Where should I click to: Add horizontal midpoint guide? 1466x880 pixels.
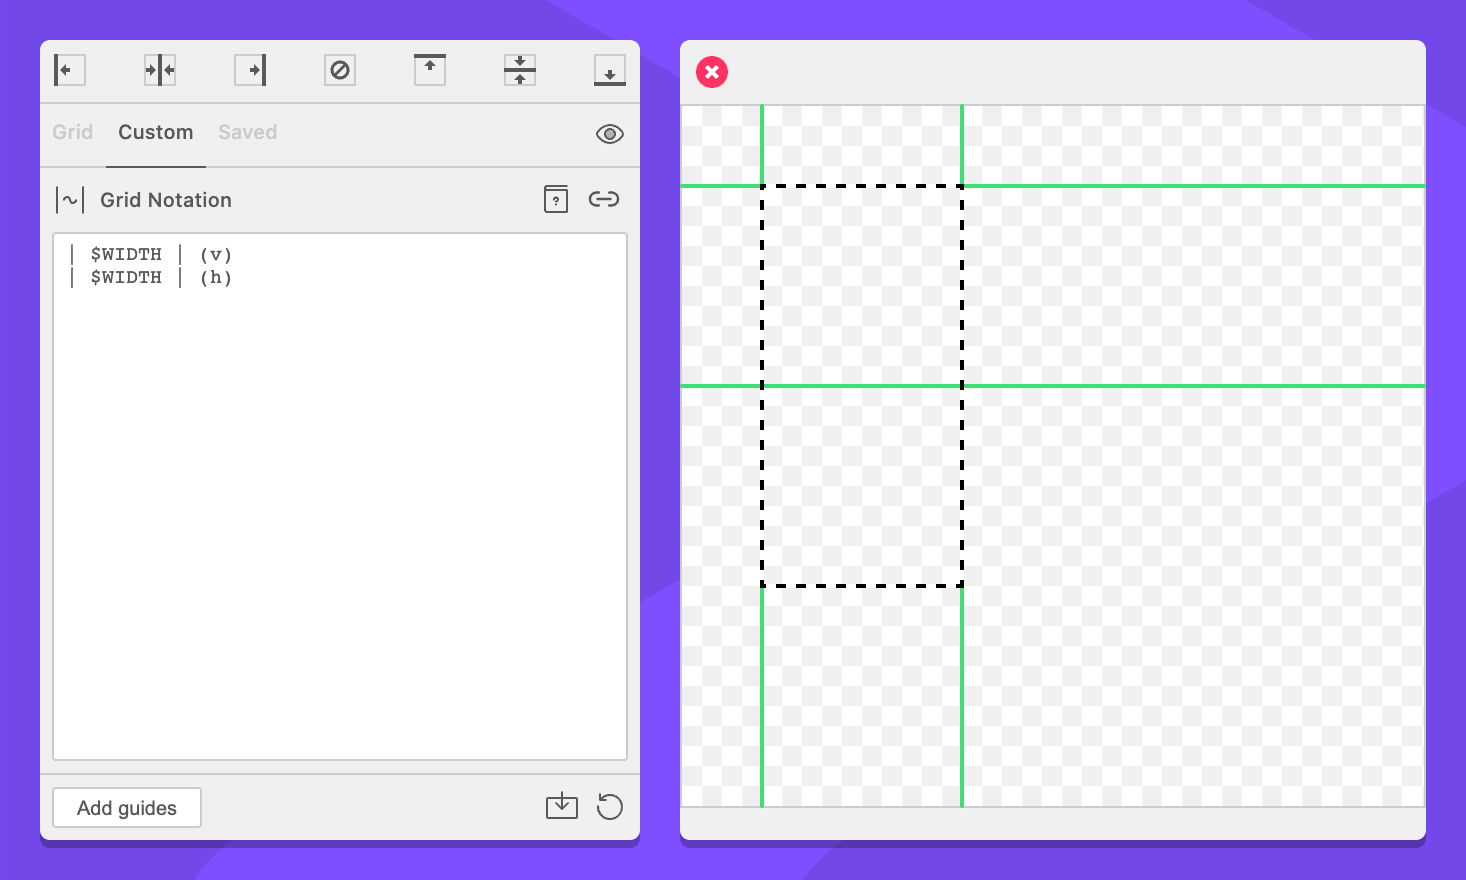tap(520, 70)
